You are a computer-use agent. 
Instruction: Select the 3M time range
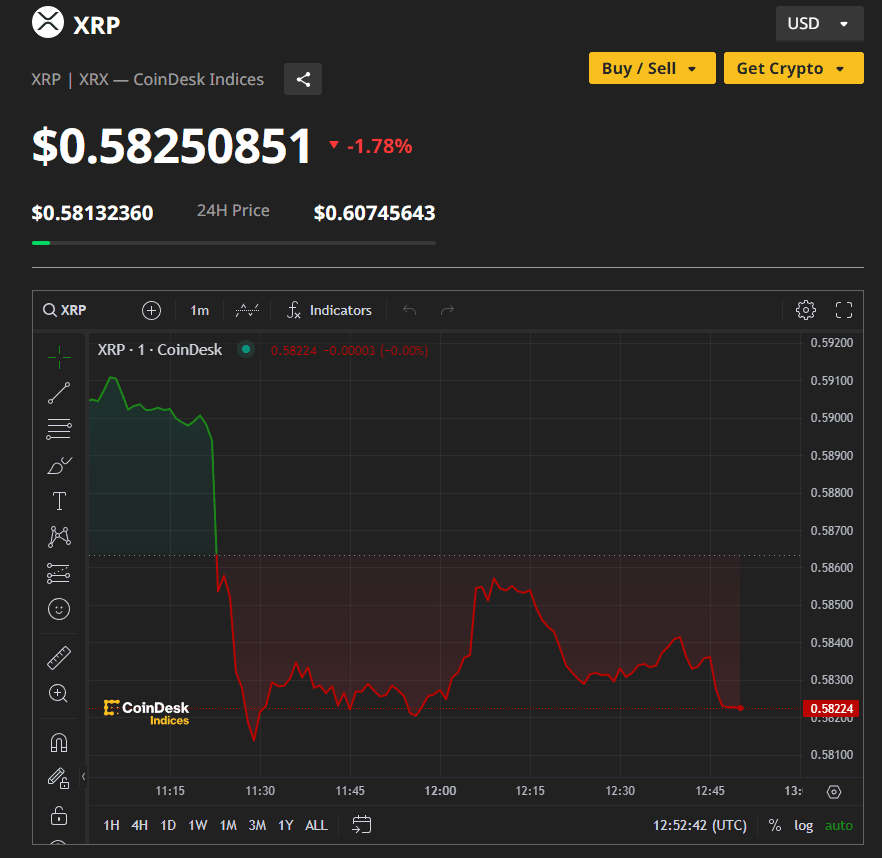point(257,825)
